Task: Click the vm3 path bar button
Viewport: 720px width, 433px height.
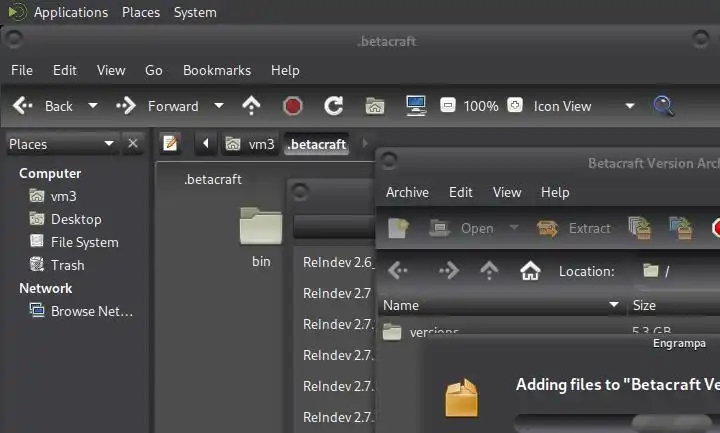Action: pos(250,144)
